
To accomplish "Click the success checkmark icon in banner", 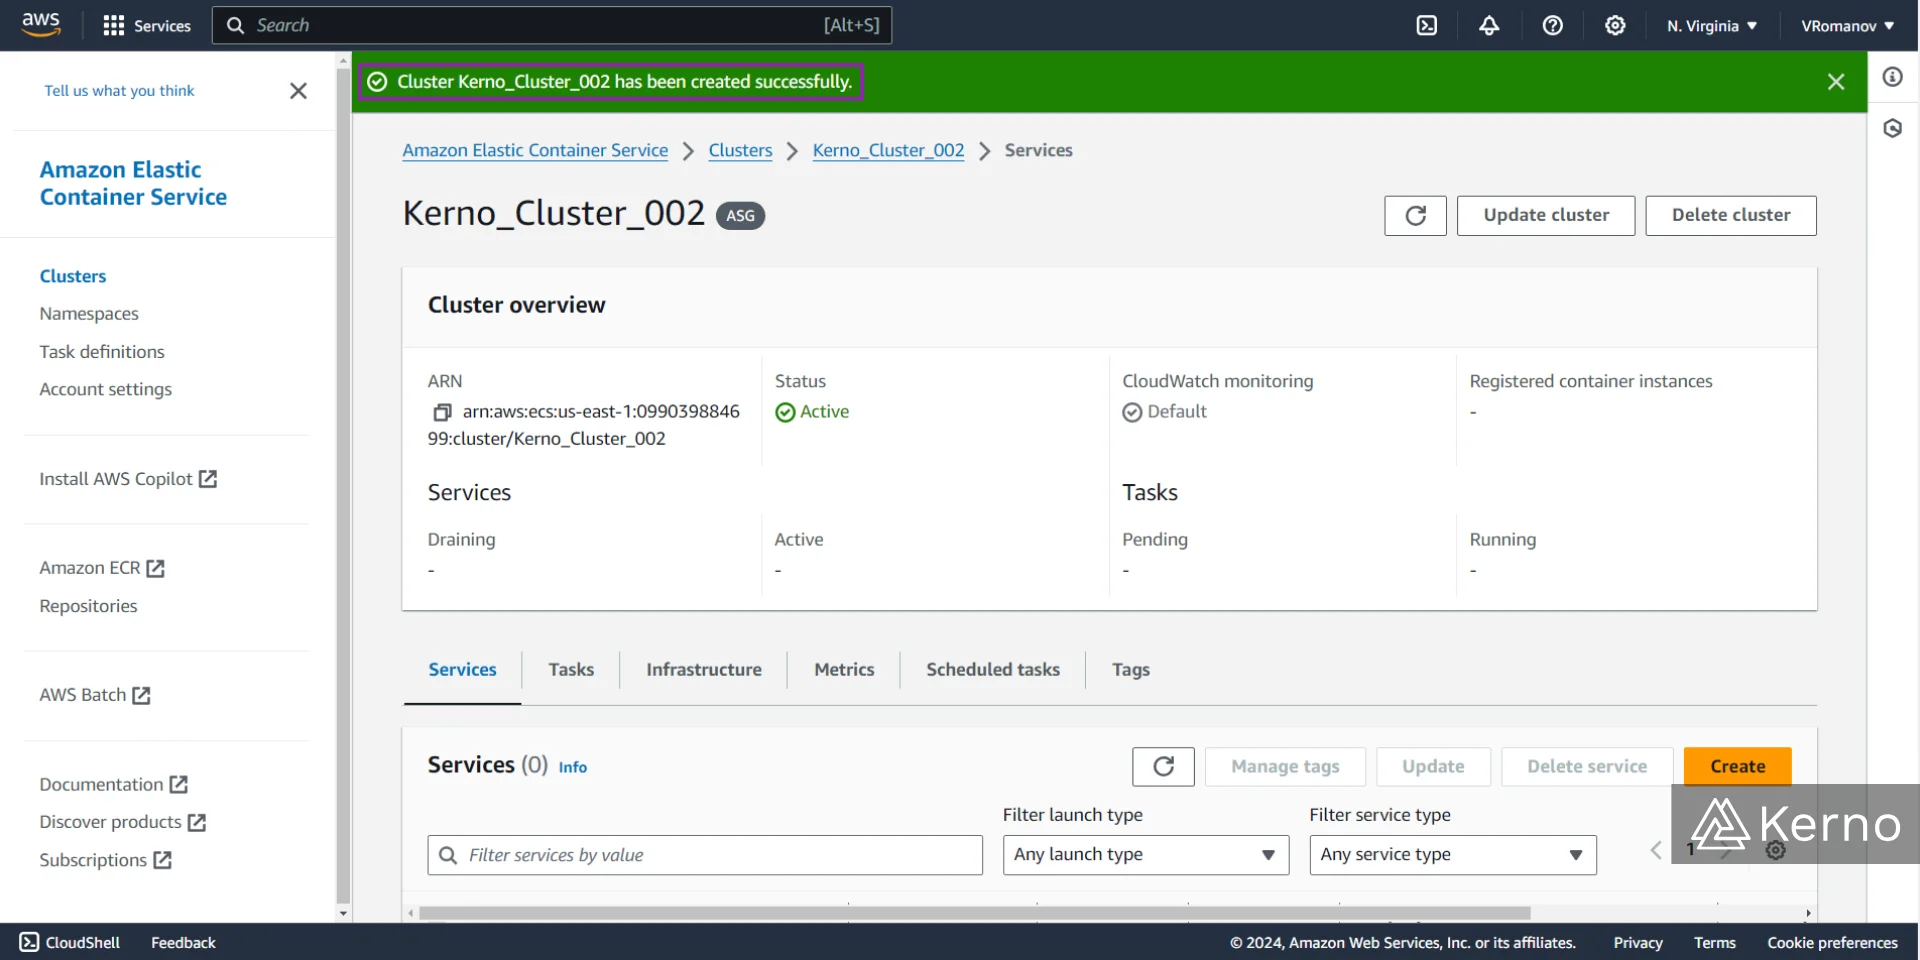I will coord(377,82).
